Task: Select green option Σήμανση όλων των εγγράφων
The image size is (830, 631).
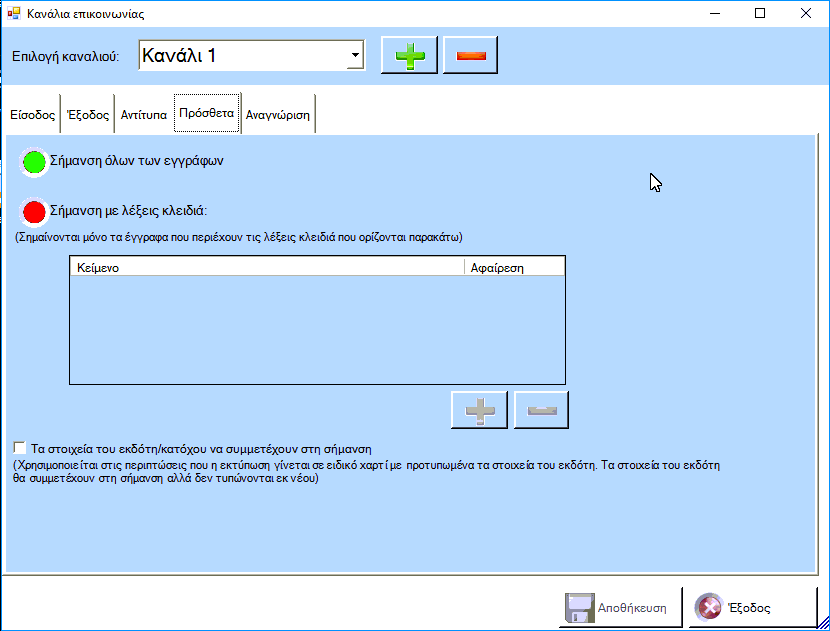Action: (x=35, y=162)
